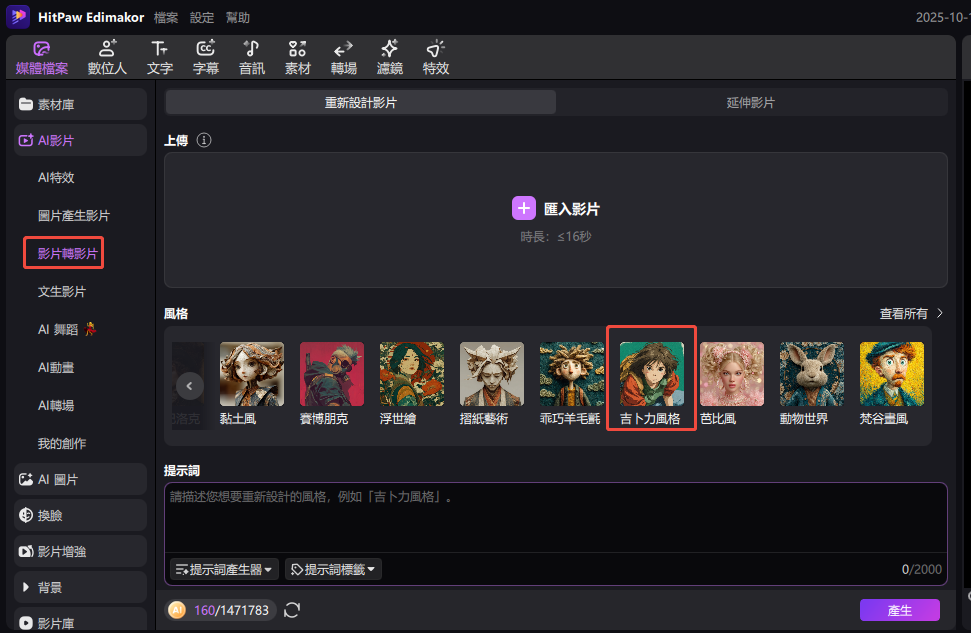Open the 轉場 transitions panel
Screen dimensions: 971x633
tap(344, 57)
